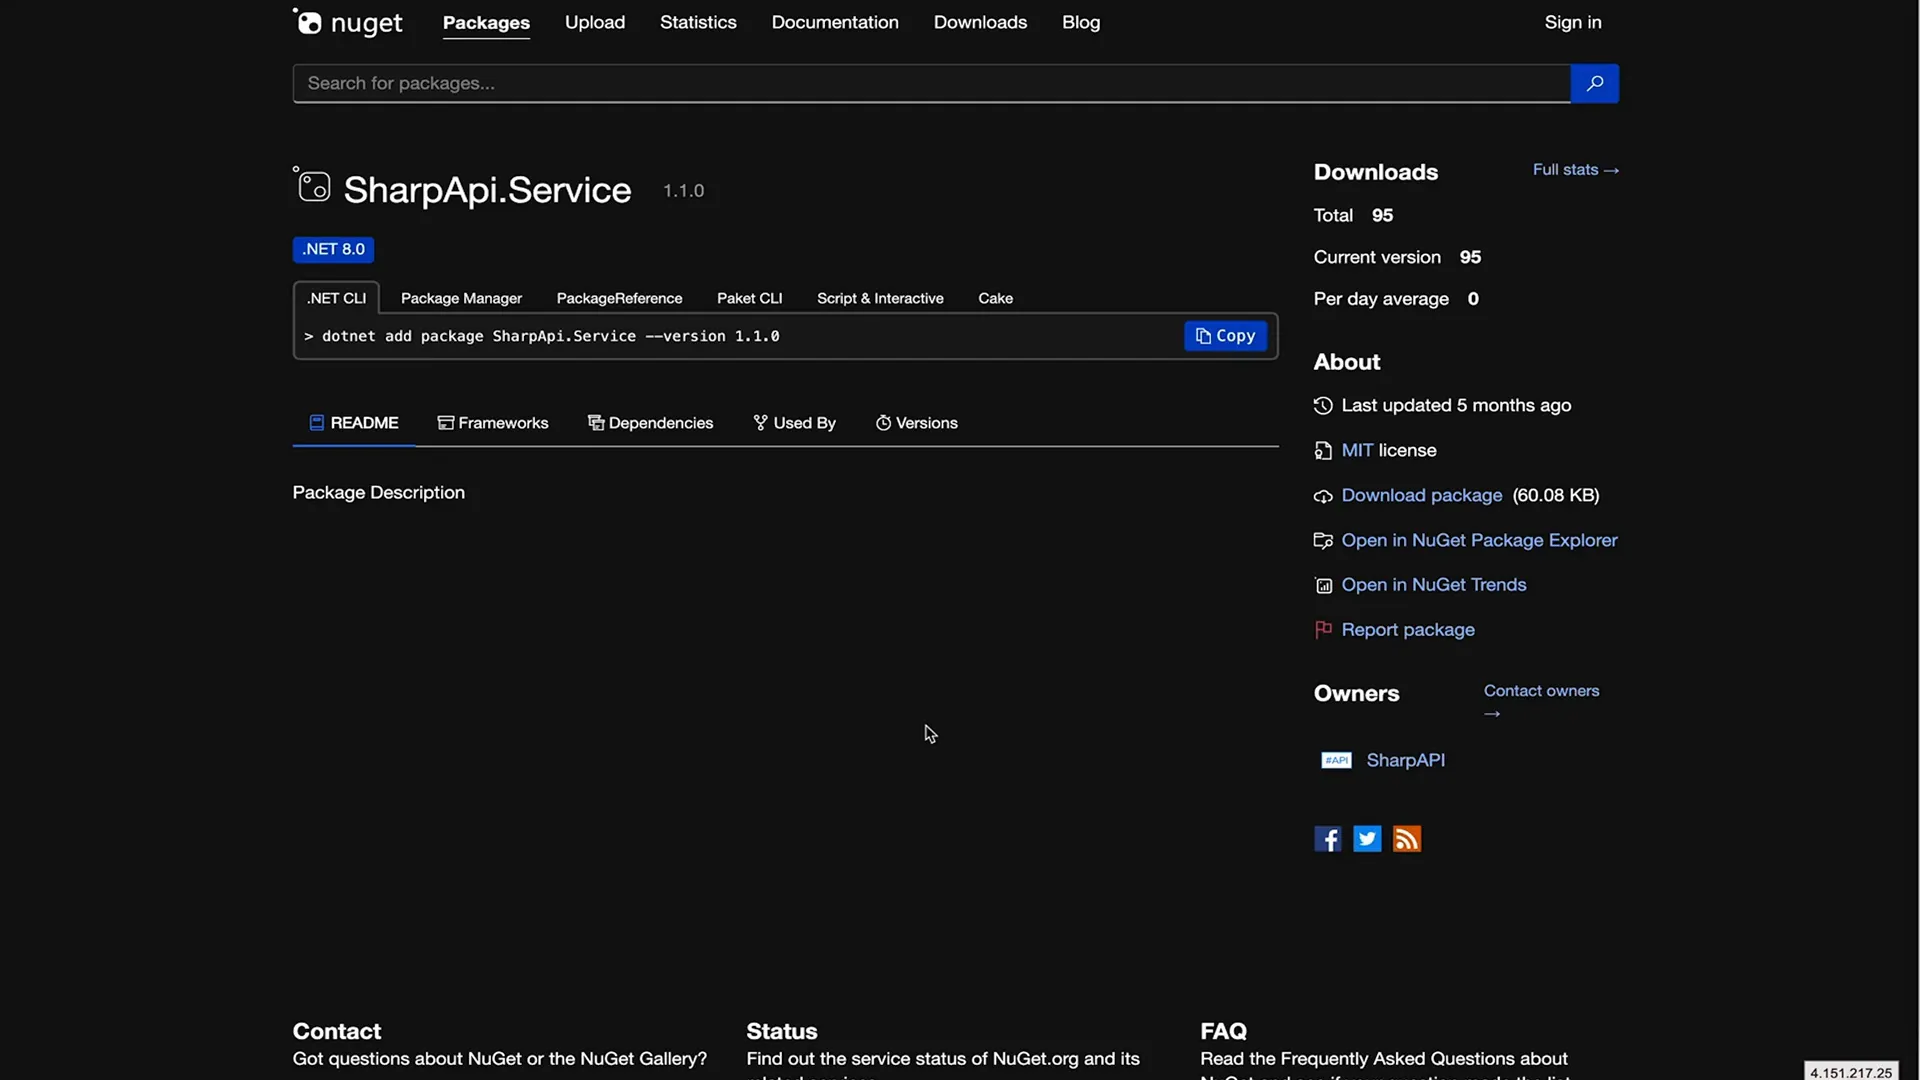The image size is (1920, 1080).
Task: Click the dotnet add package command text
Action: [550, 336]
